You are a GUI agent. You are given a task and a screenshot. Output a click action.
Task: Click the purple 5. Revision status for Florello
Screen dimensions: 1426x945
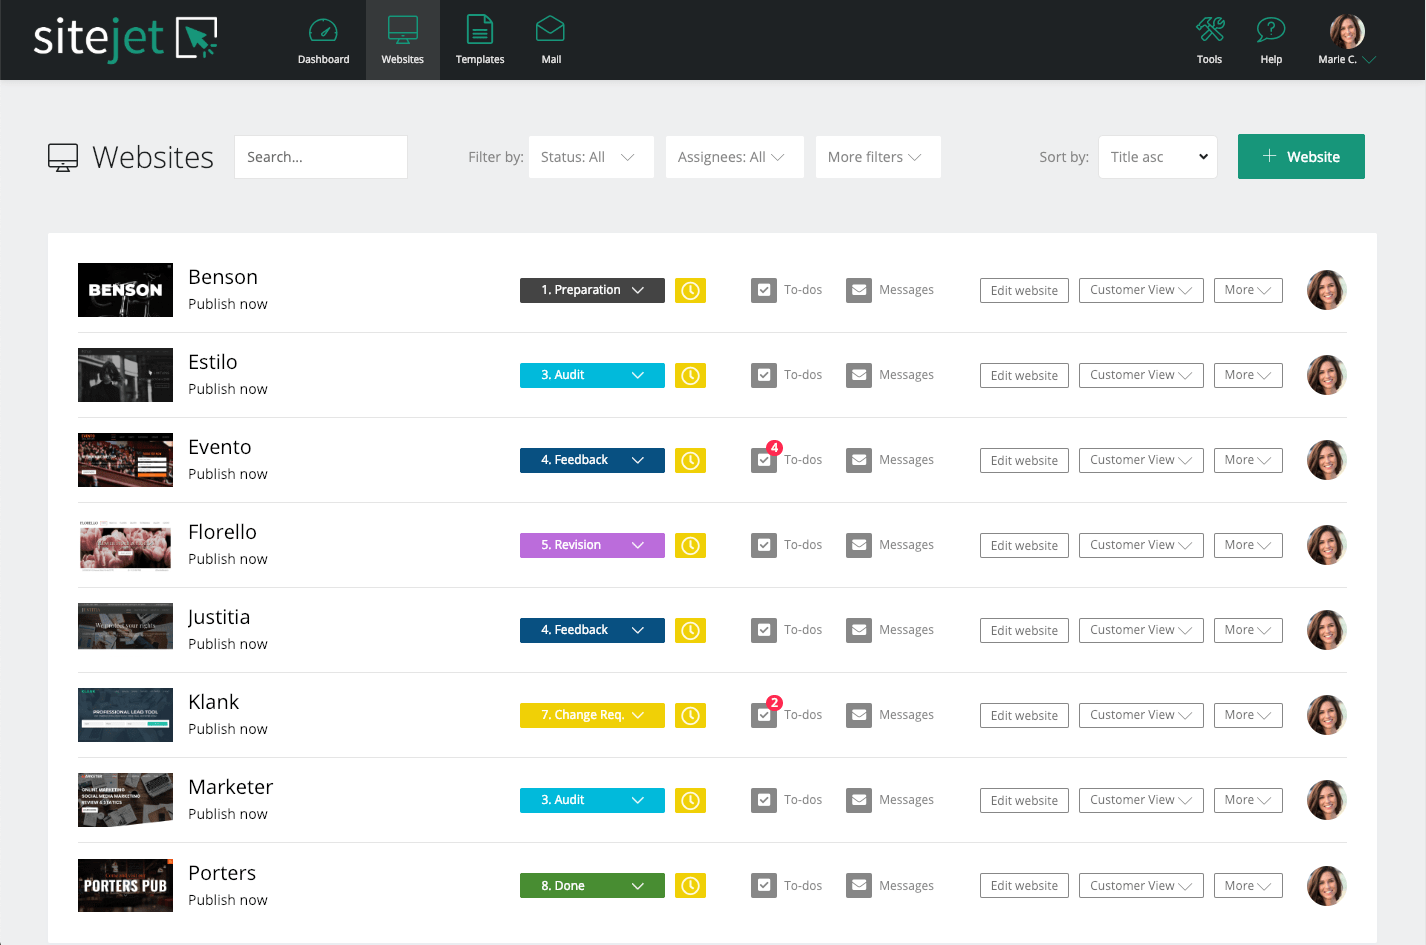(591, 546)
